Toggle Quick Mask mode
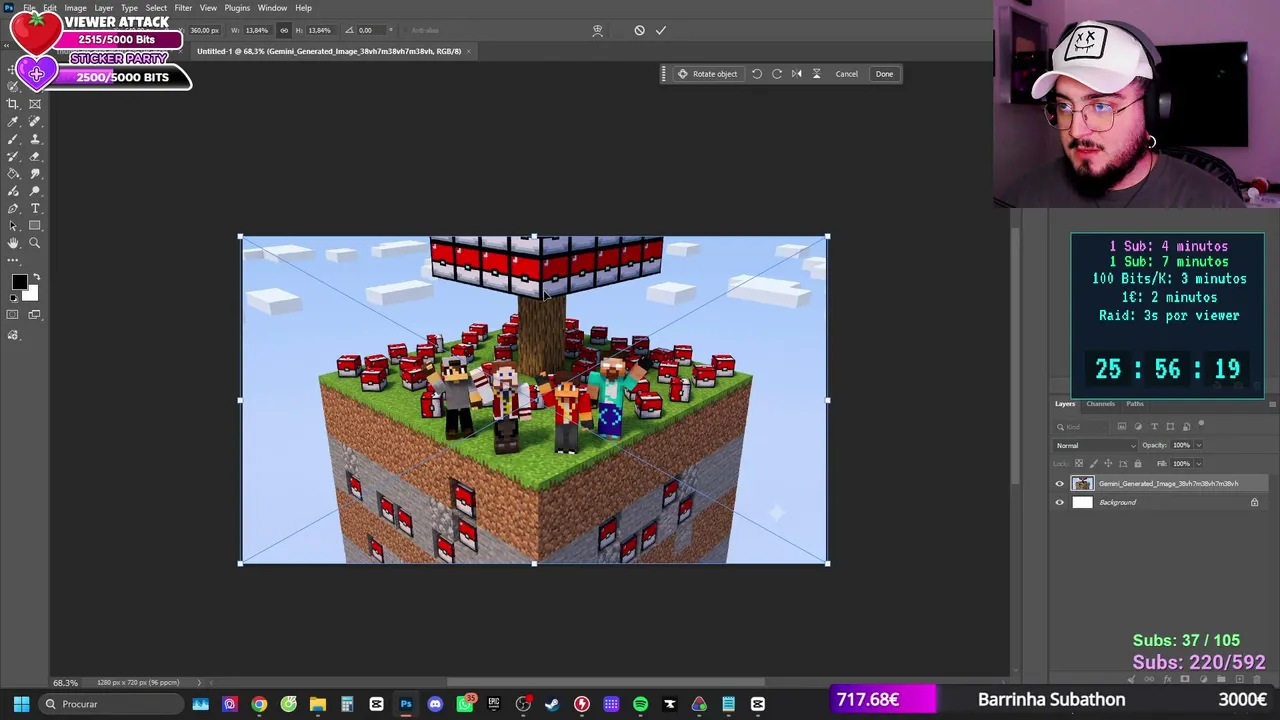This screenshot has width=1280, height=720. 13,315
